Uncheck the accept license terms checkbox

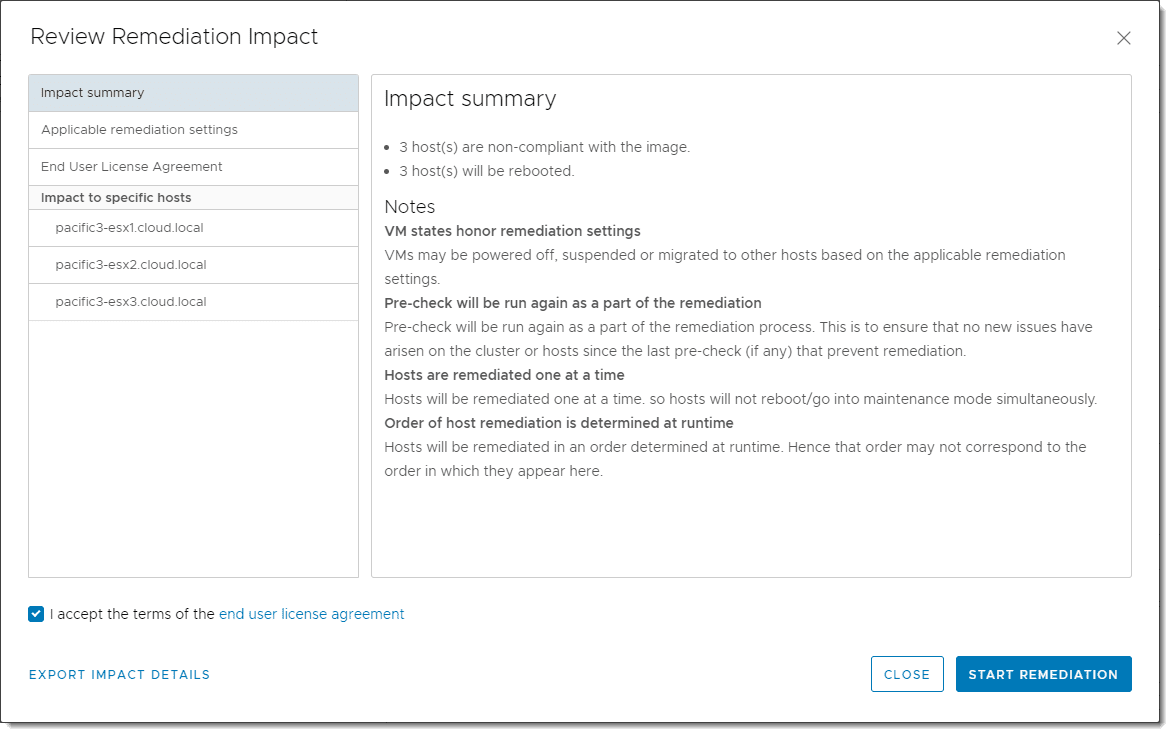(37, 614)
